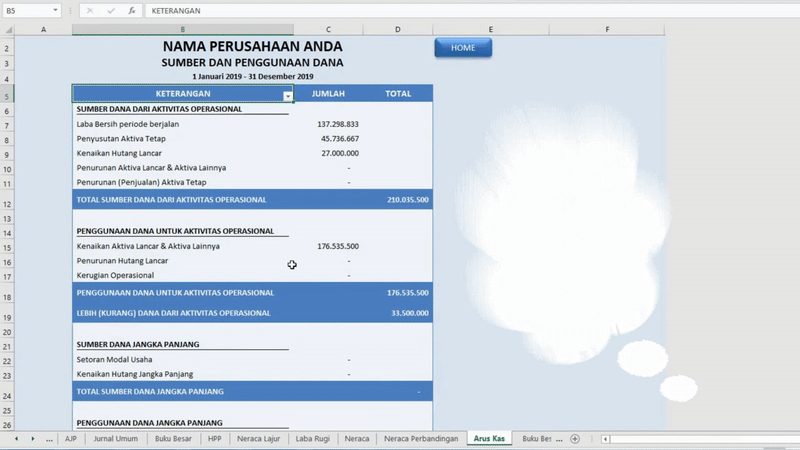The height and width of the screenshot is (450, 800).
Task: Select the Buku Besar sheet tab
Action: [x=173, y=439]
